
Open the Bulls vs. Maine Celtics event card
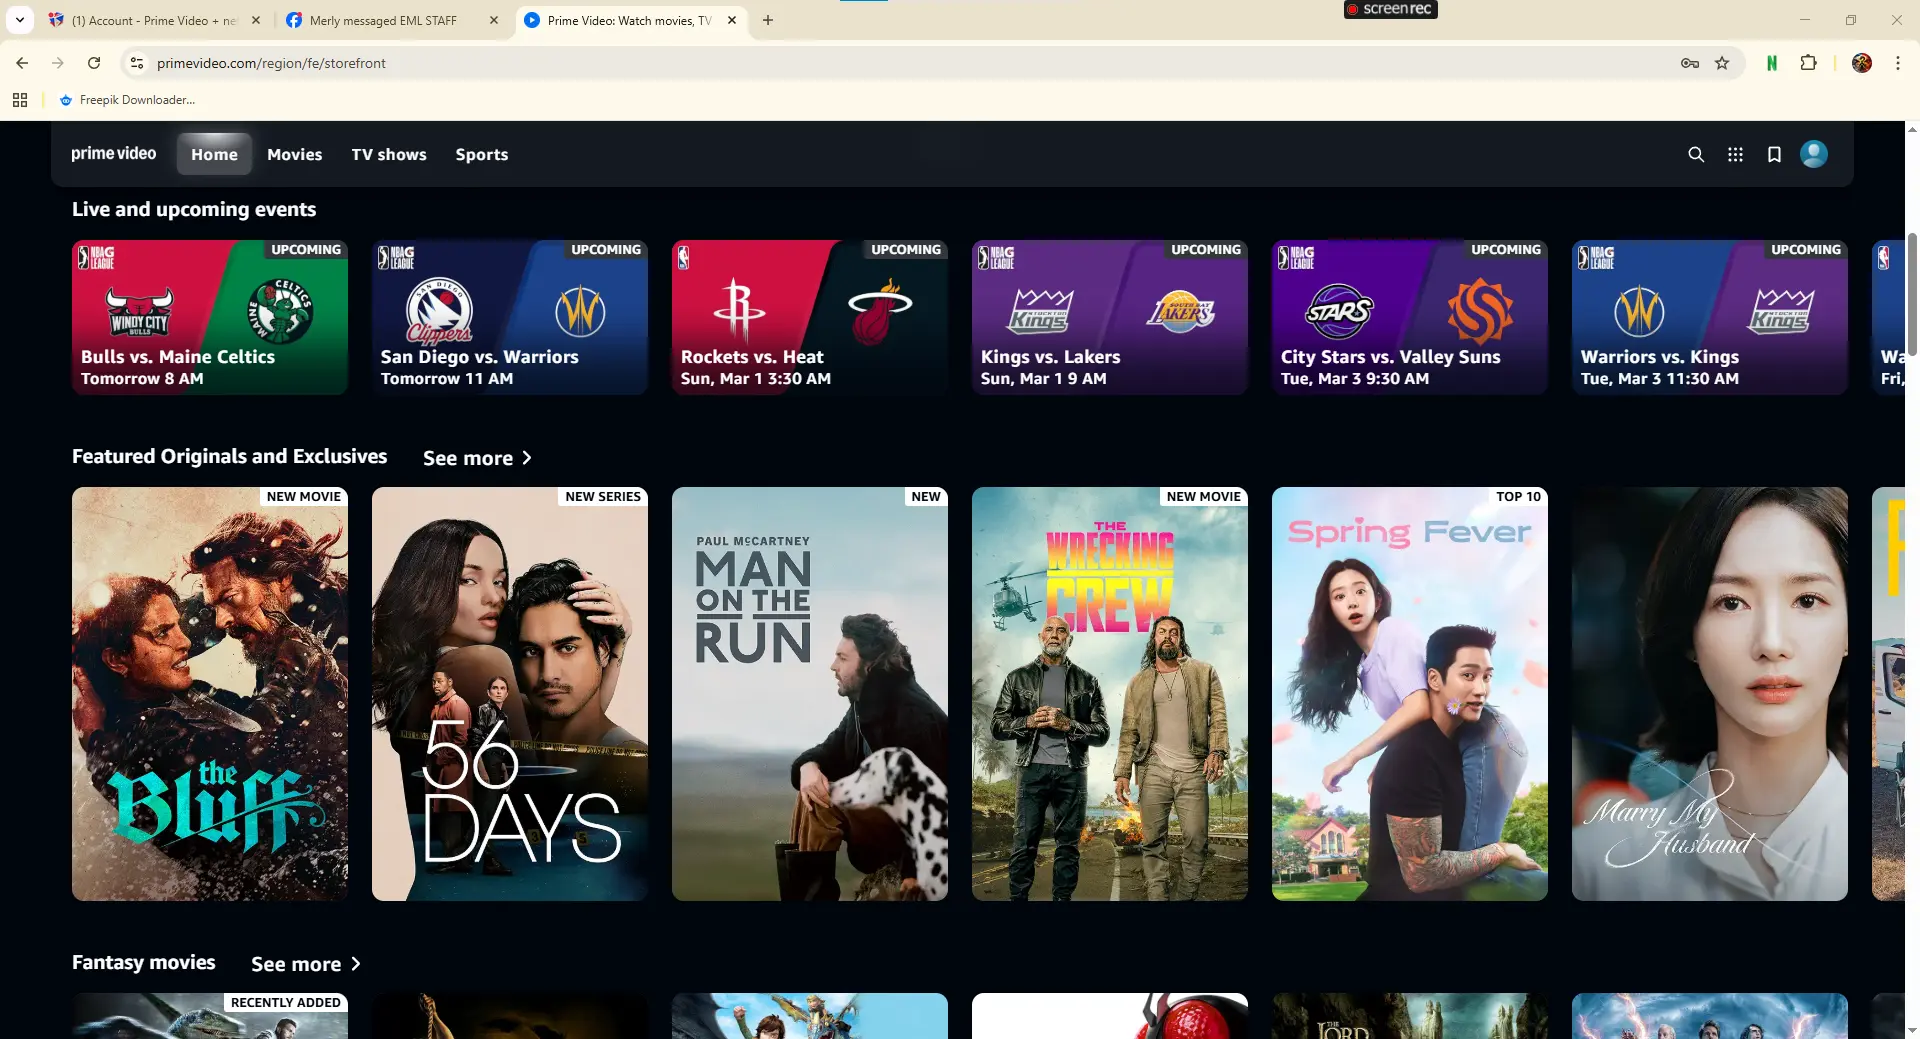pyautogui.click(x=210, y=317)
